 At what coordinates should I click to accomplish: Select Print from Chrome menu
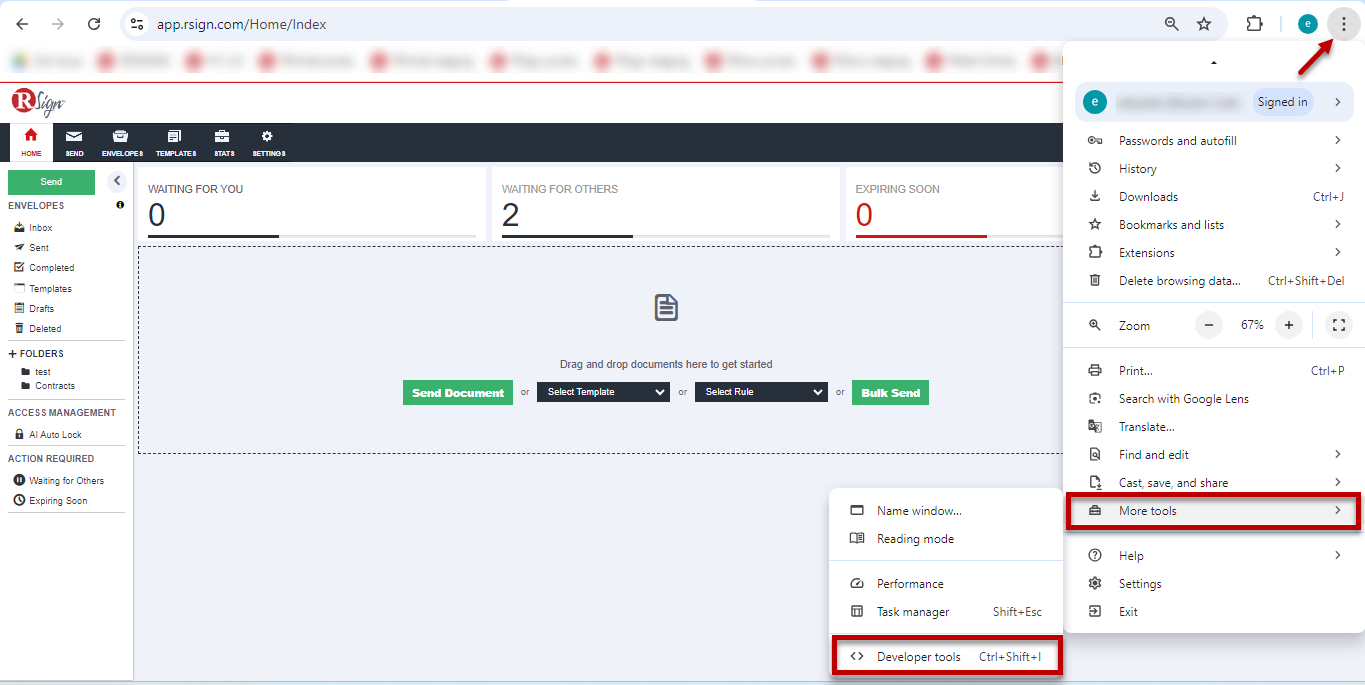(1214, 371)
